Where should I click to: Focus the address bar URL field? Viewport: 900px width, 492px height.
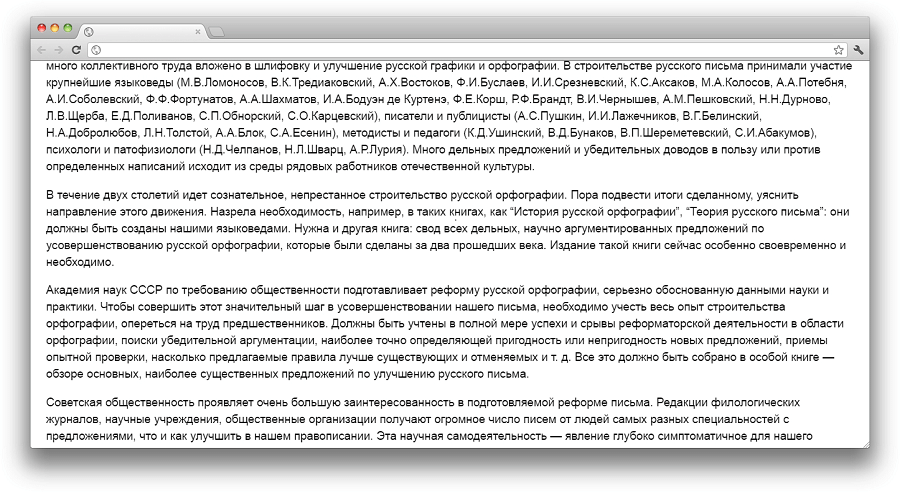coord(465,50)
